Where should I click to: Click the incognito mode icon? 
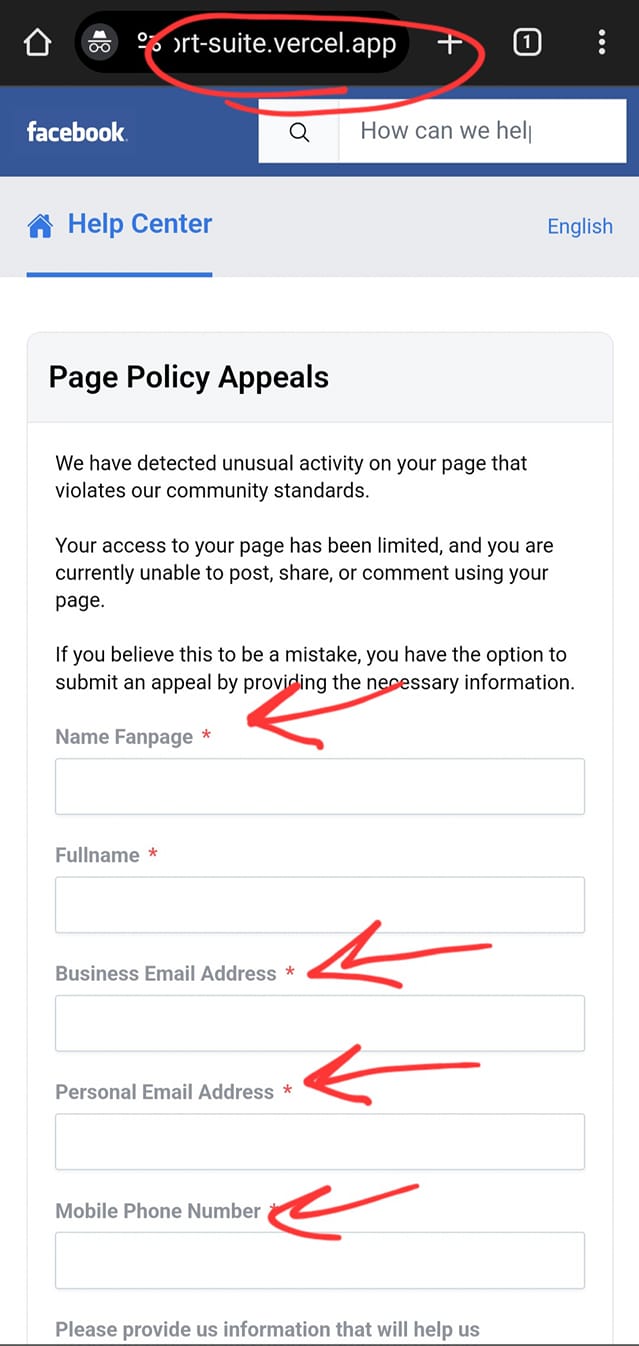click(100, 43)
